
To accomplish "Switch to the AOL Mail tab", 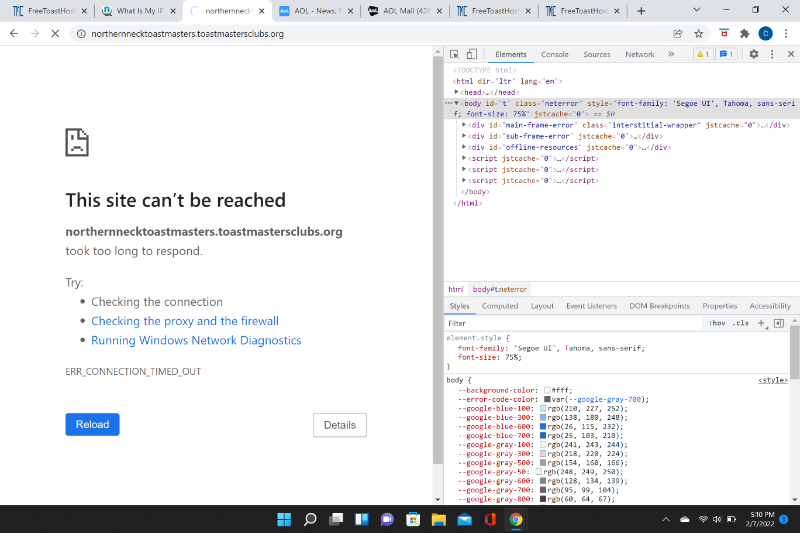I will click(x=405, y=11).
